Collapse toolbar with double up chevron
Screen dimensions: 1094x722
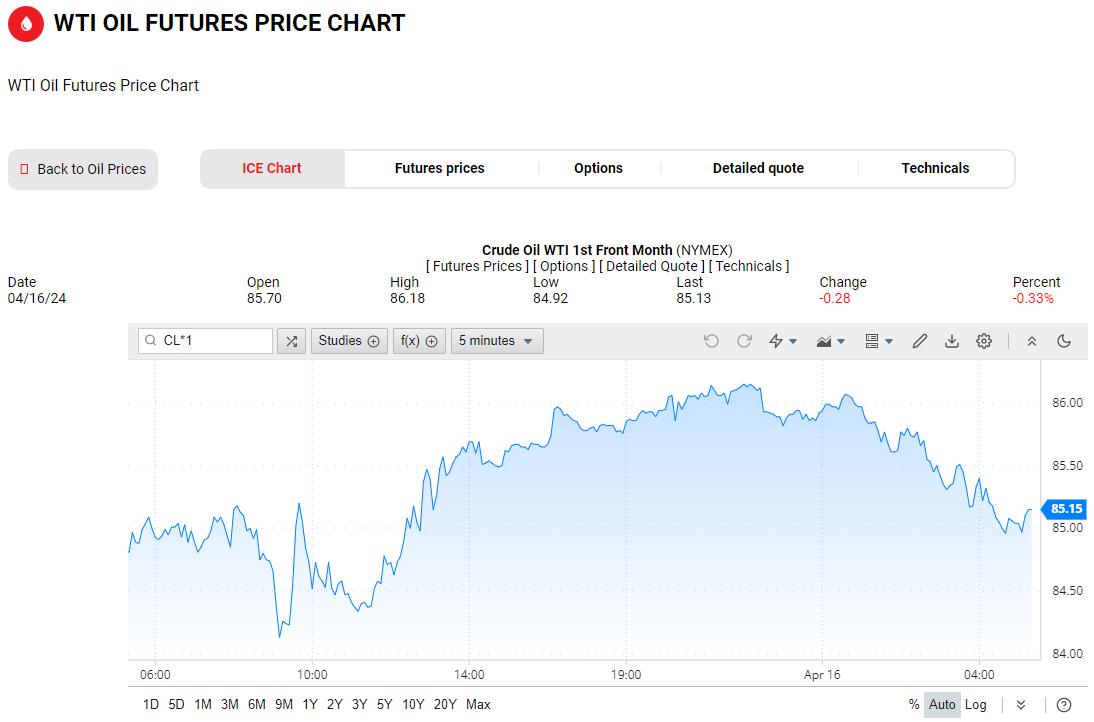tap(1032, 341)
